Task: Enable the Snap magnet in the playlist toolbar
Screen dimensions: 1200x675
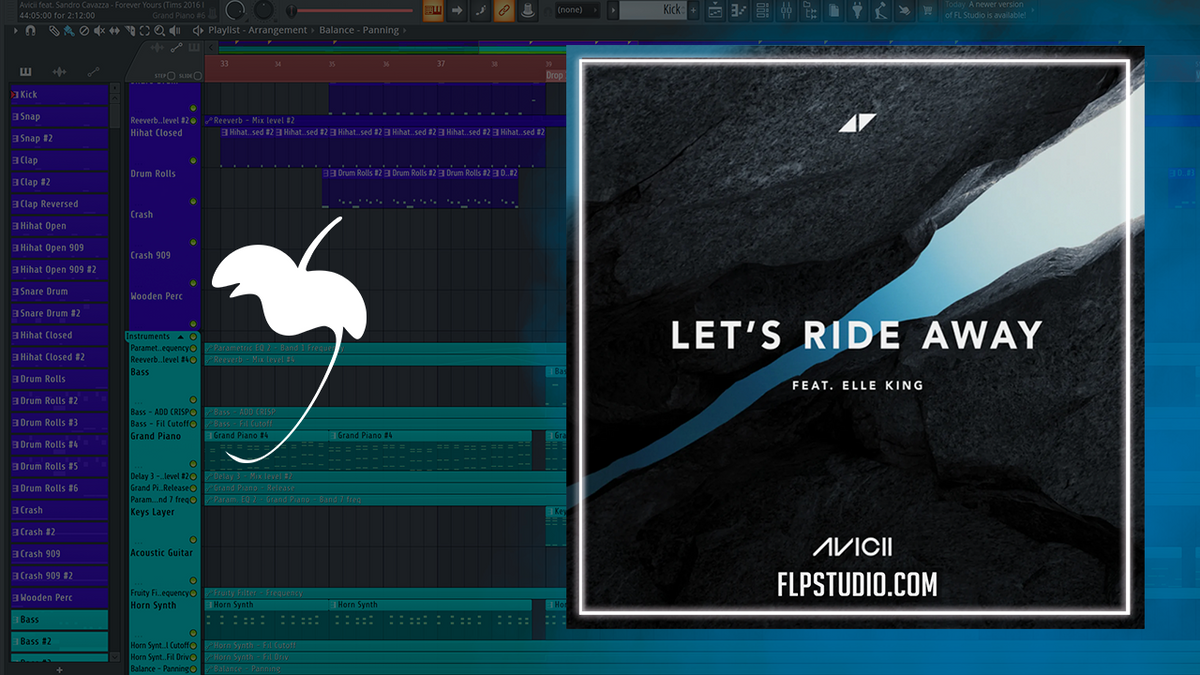Action: 30,30
